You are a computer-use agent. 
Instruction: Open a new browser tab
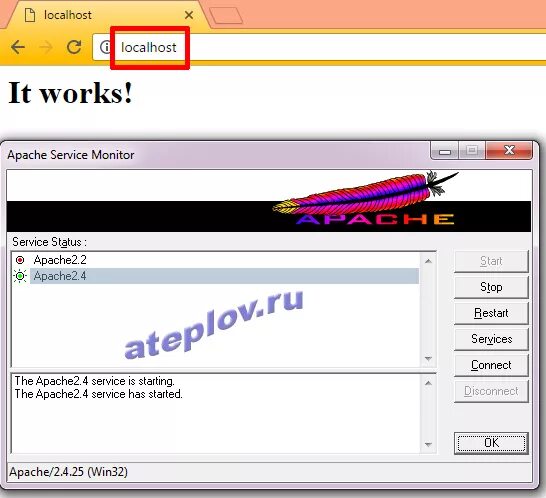[x=226, y=15]
